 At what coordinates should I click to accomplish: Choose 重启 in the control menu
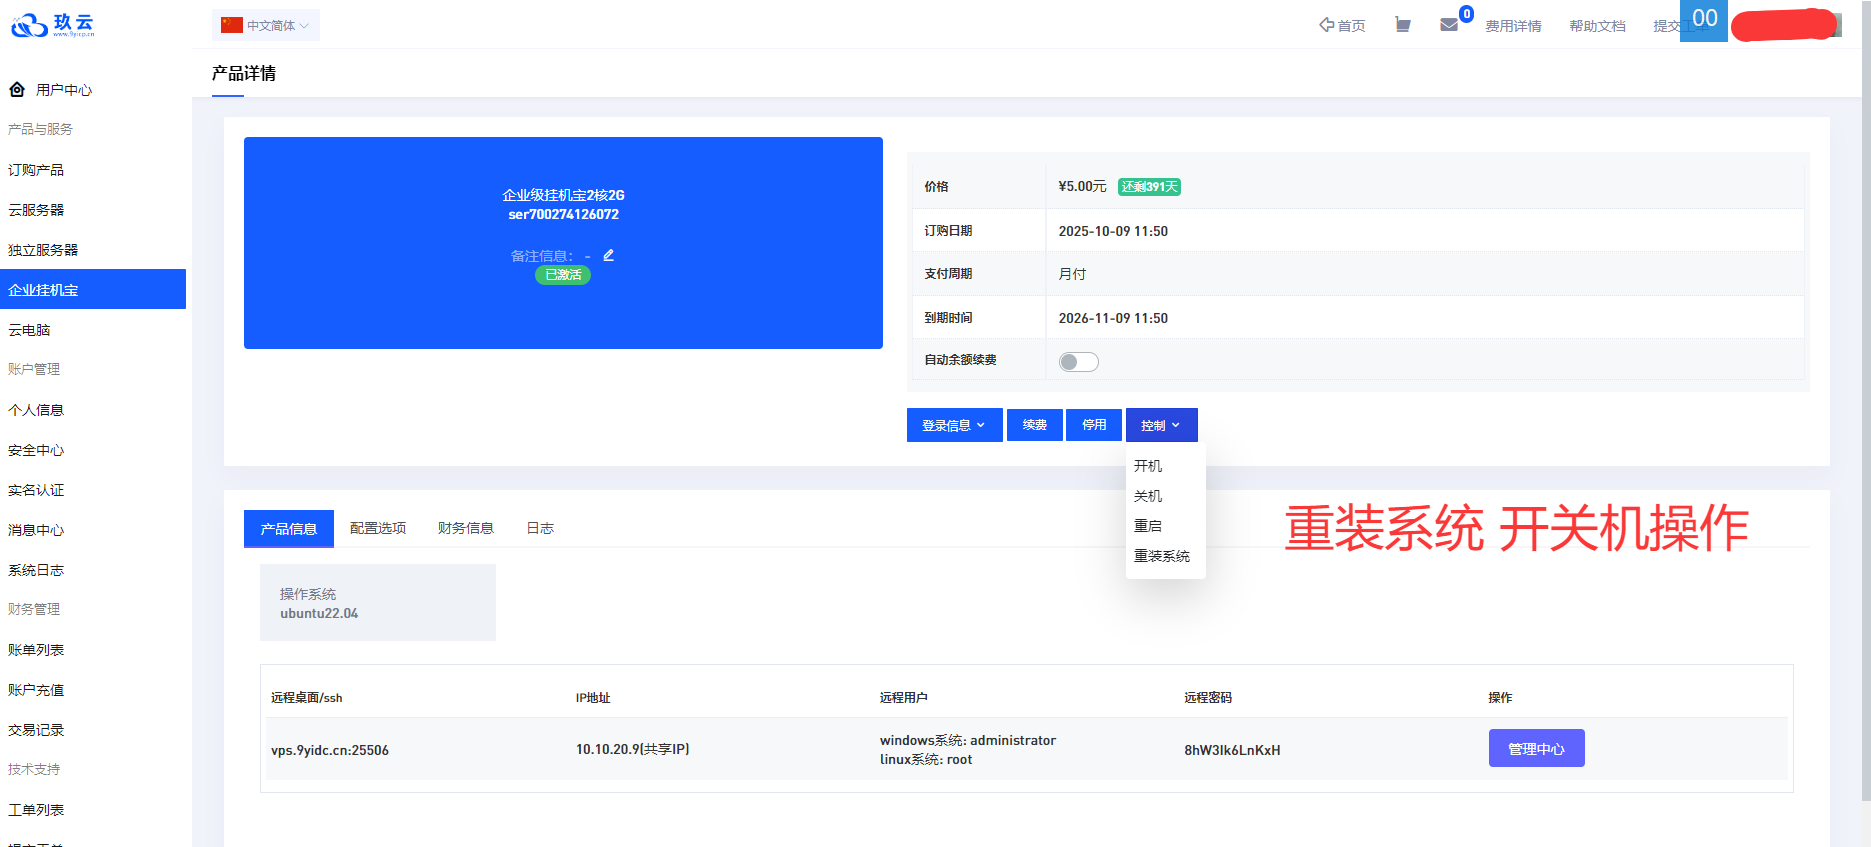(x=1147, y=526)
